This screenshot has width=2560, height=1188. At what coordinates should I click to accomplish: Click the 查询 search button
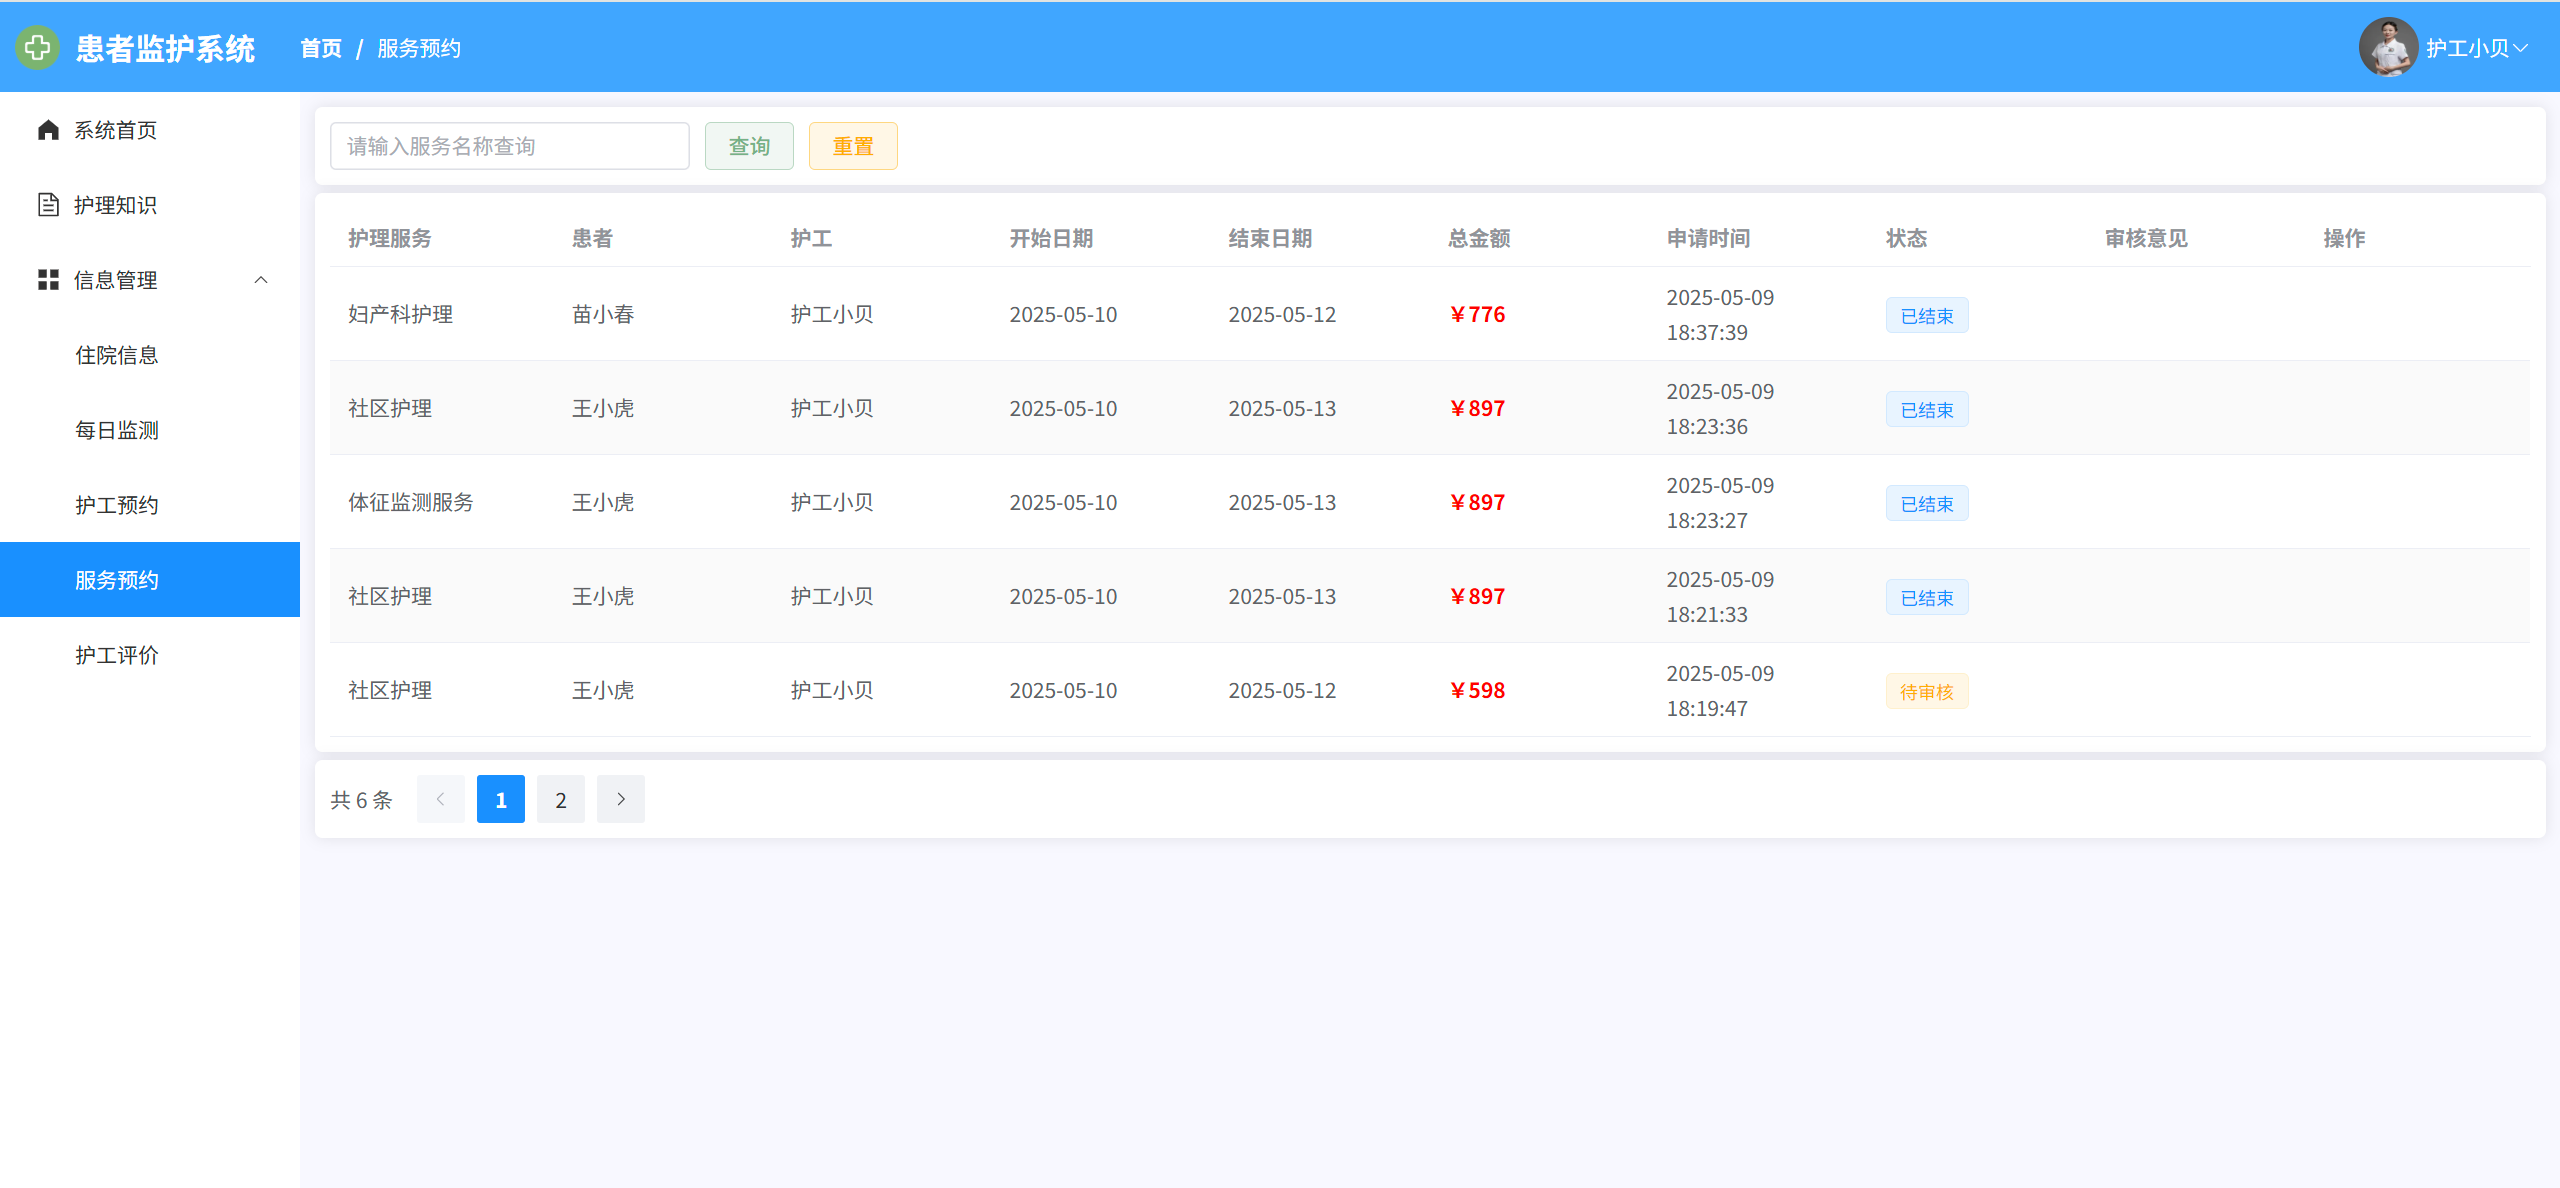[x=749, y=146]
